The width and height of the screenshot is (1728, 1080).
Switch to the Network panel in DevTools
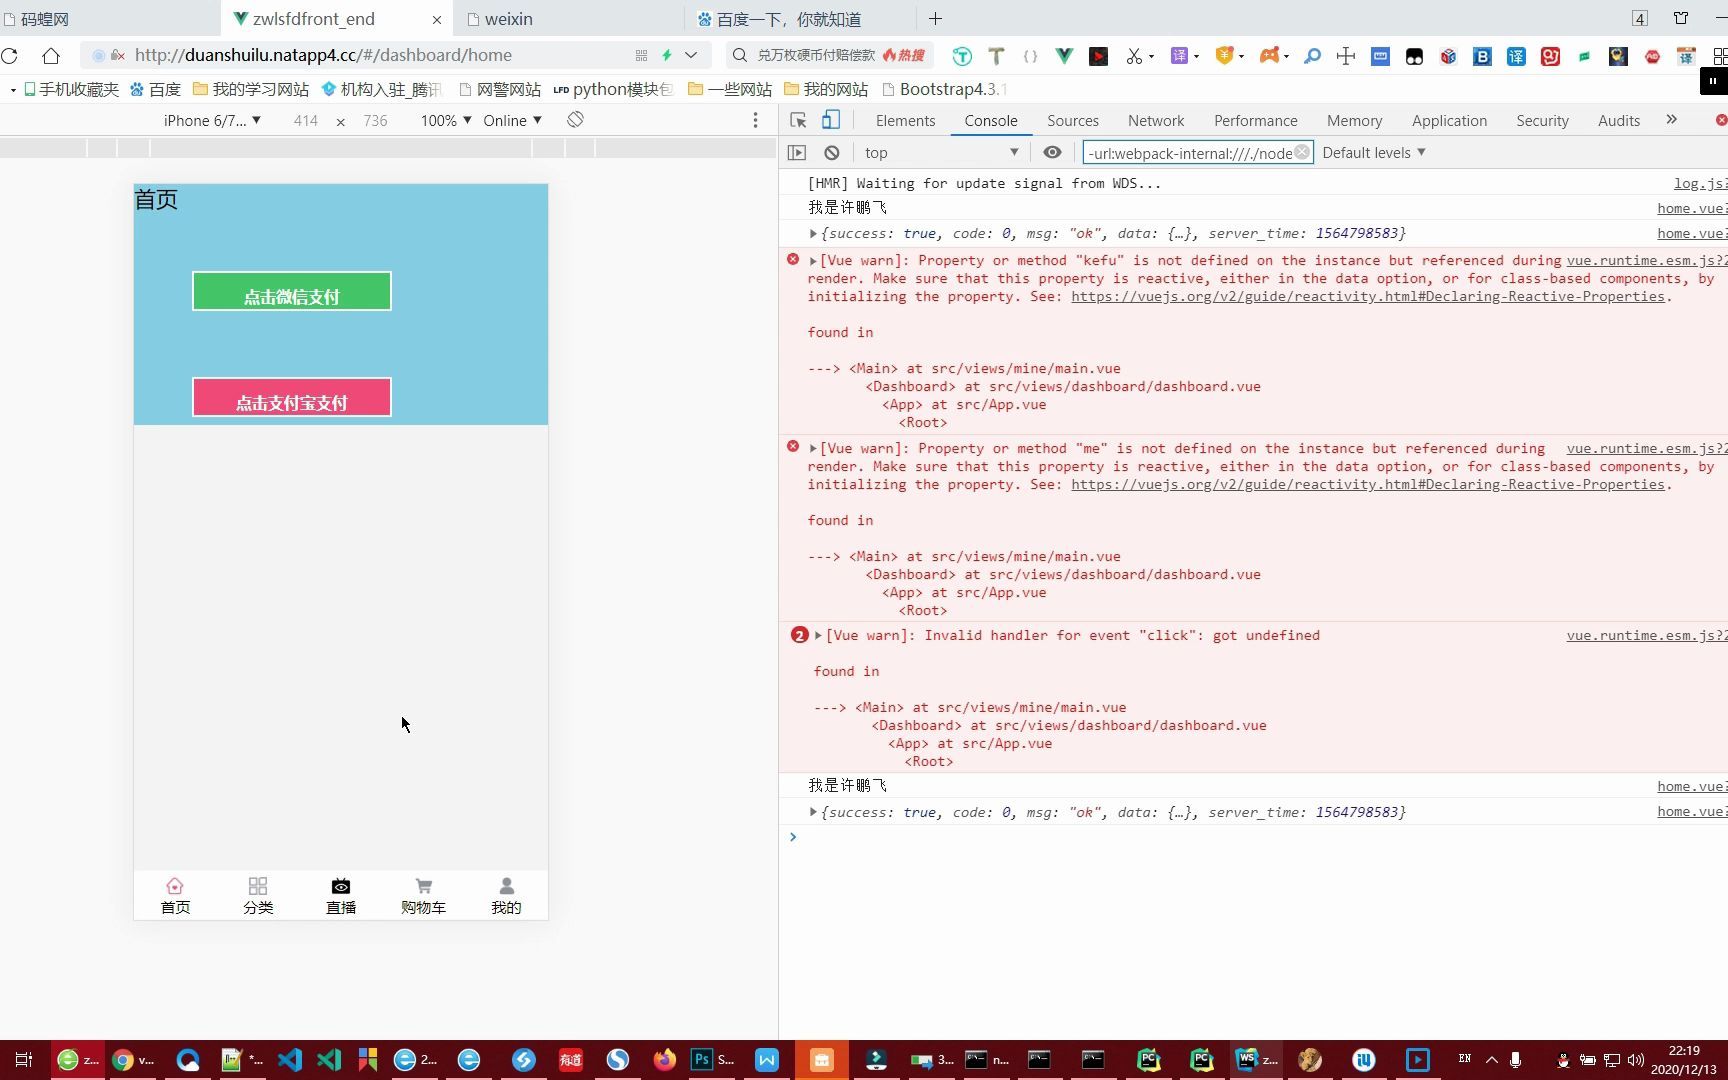pos(1155,120)
